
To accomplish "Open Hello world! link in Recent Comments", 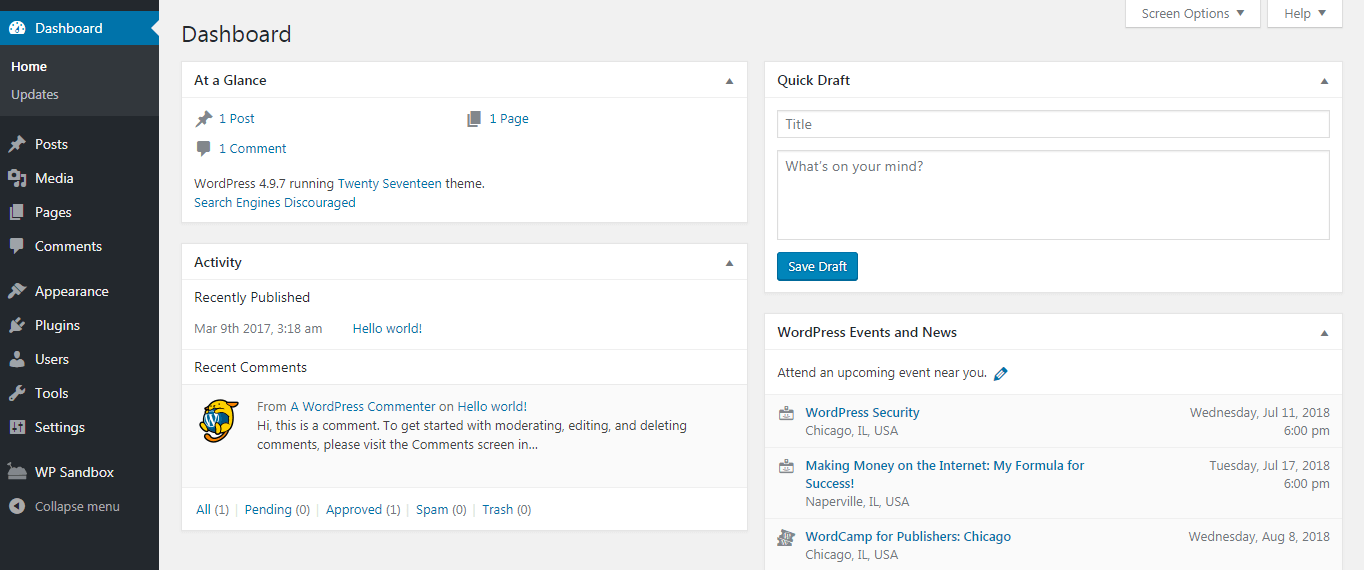I will click(492, 406).
